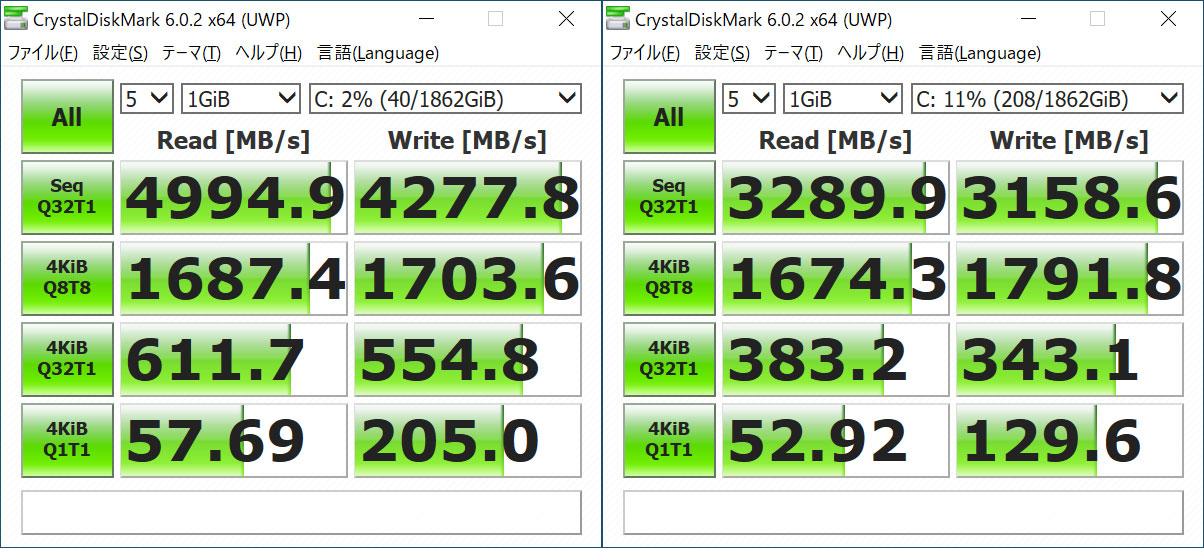Open 設定 menu in left window

pyautogui.click(x=120, y=53)
